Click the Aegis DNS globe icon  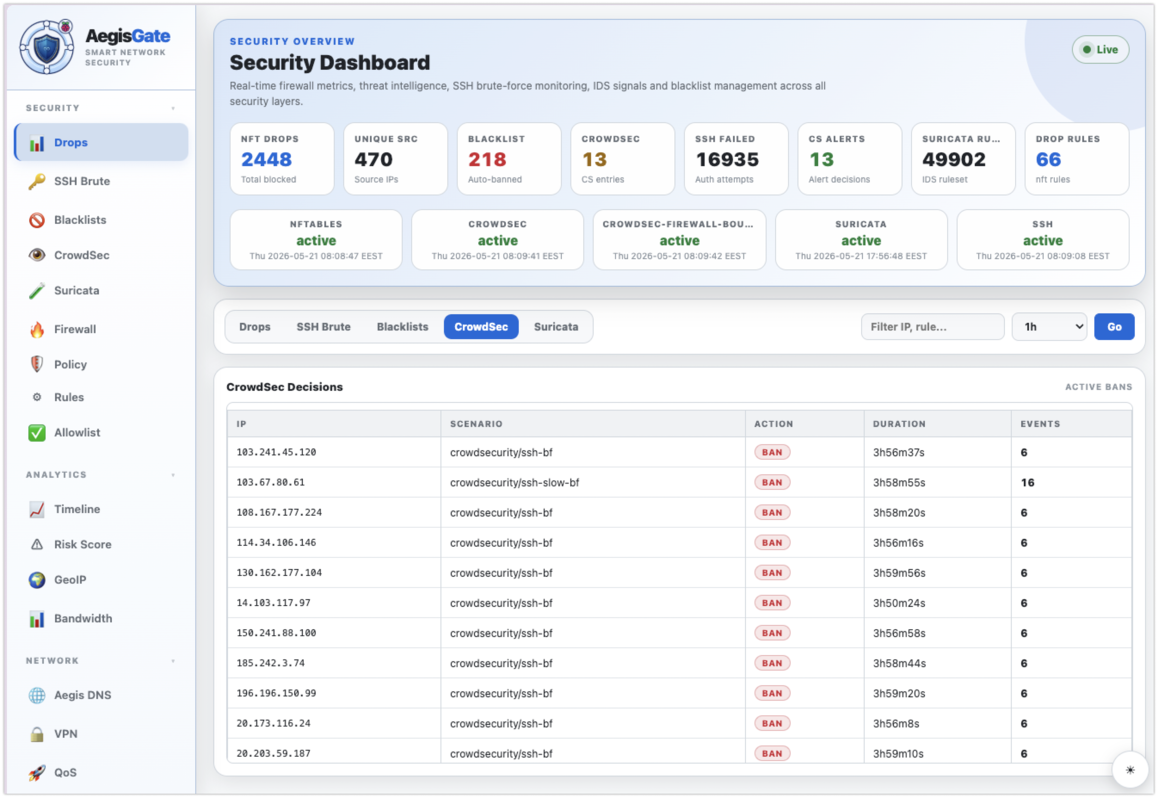37,695
